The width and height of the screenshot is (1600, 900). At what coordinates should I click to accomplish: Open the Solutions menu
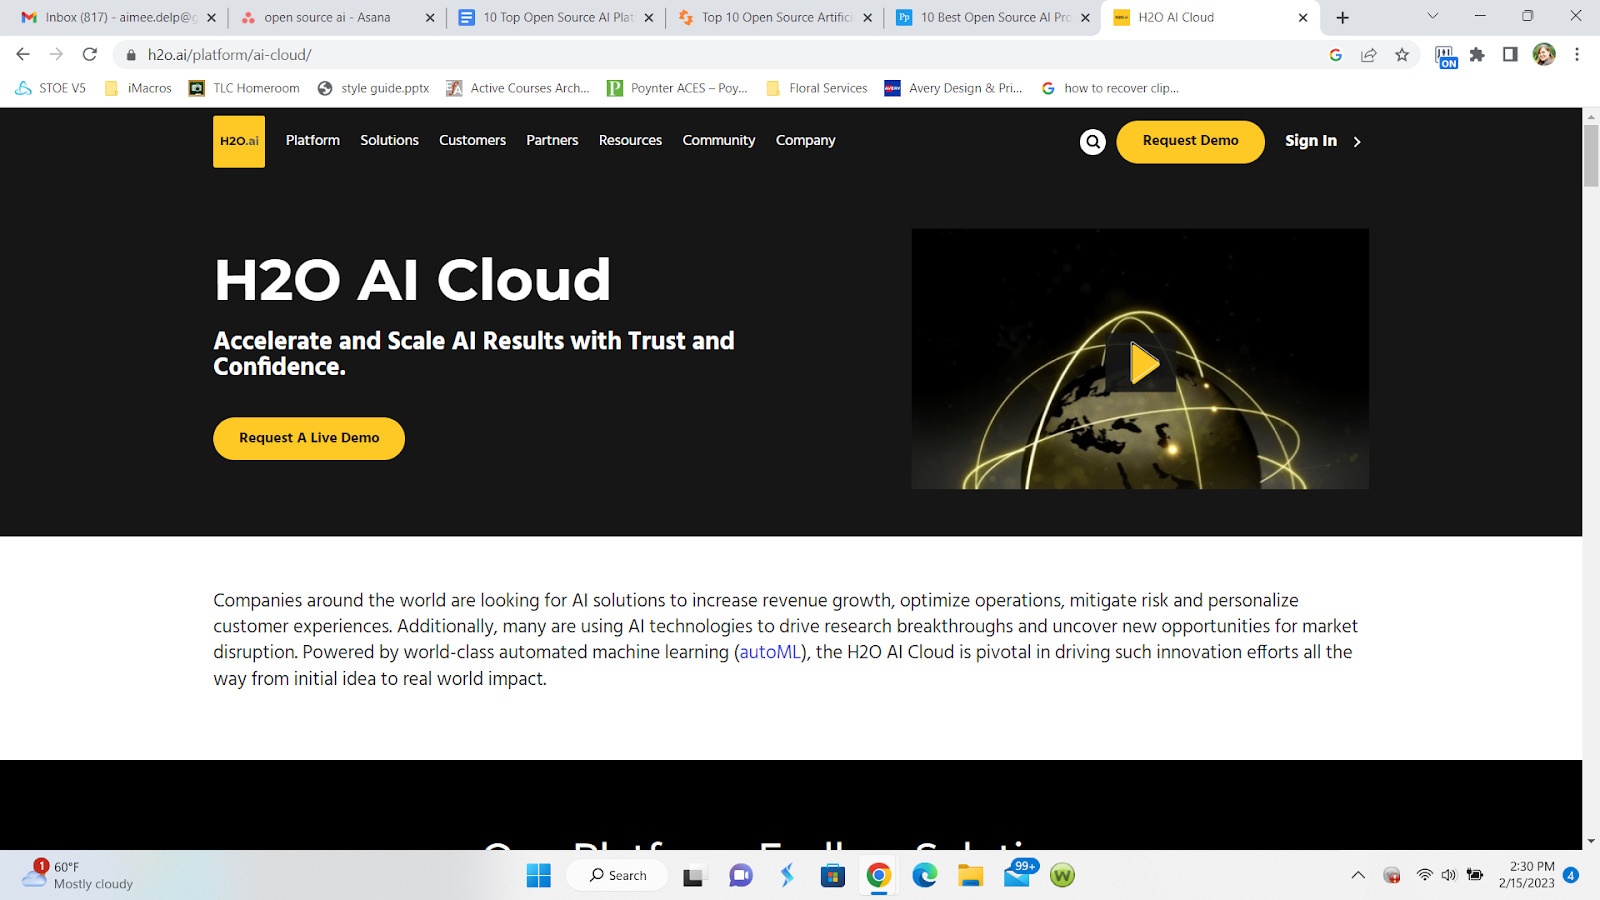coord(389,141)
